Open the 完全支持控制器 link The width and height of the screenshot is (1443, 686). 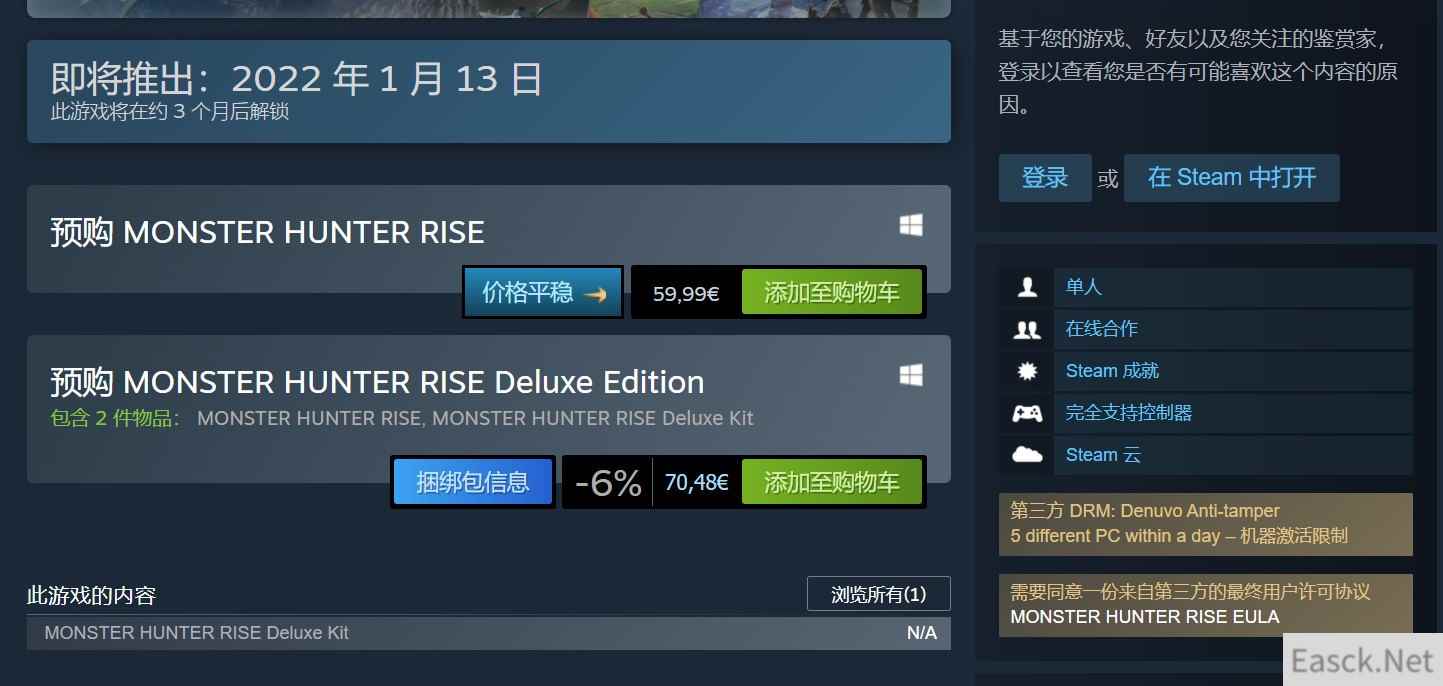click(x=1128, y=413)
